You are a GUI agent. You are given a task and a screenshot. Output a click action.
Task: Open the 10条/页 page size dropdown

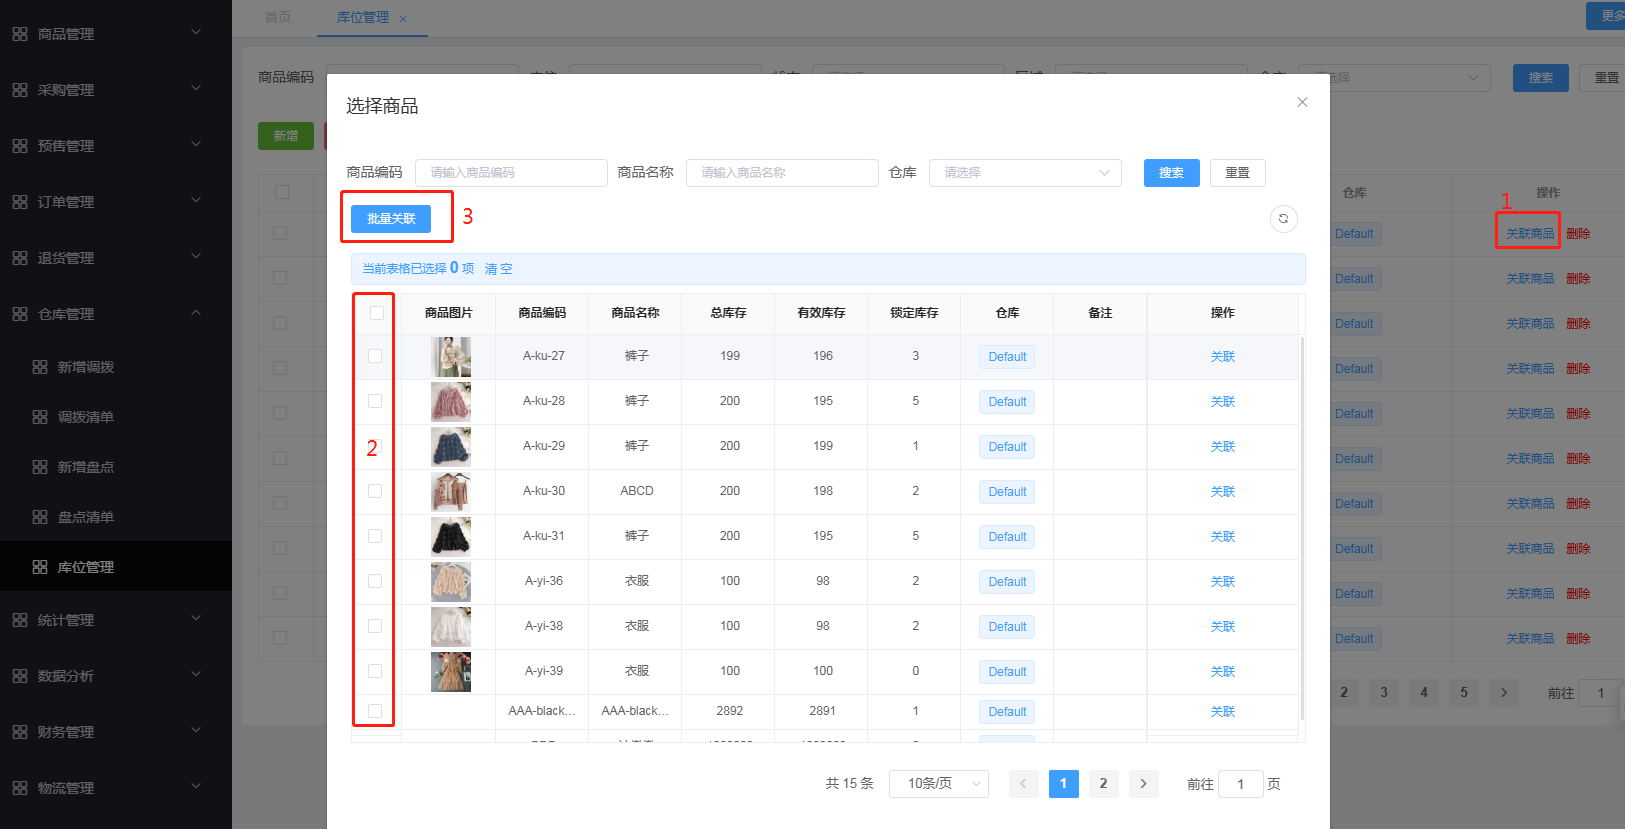pos(938,784)
